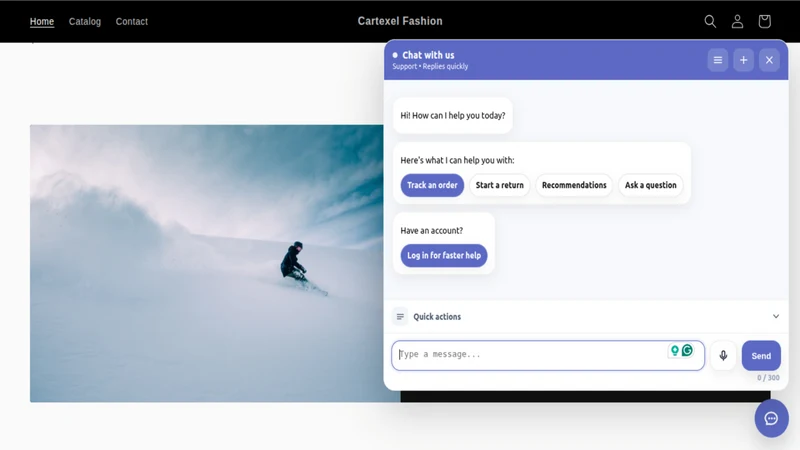The height and width of the screenshot is (450, 800).
Task: Go to the Home menu item
Action: coord(42,21)
